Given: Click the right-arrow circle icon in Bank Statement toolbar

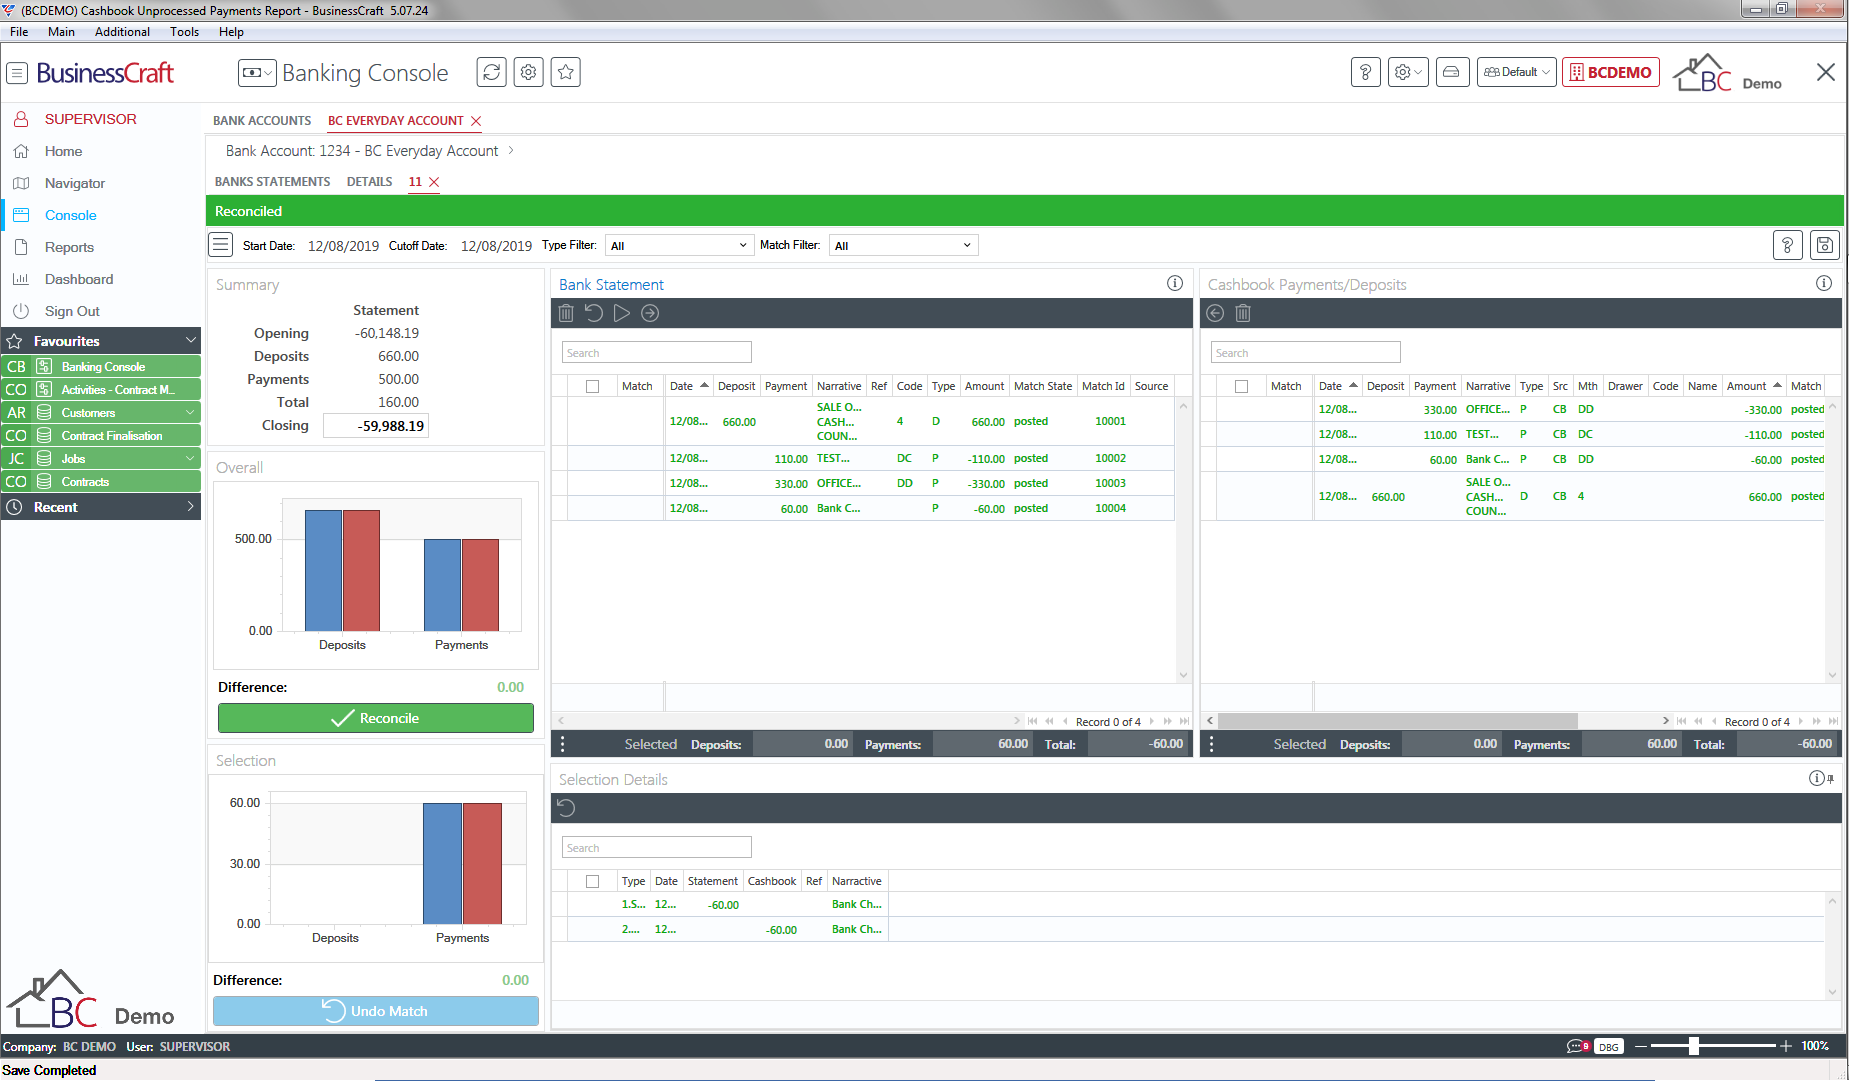Looking at the screenshot, I should [650, 313].
